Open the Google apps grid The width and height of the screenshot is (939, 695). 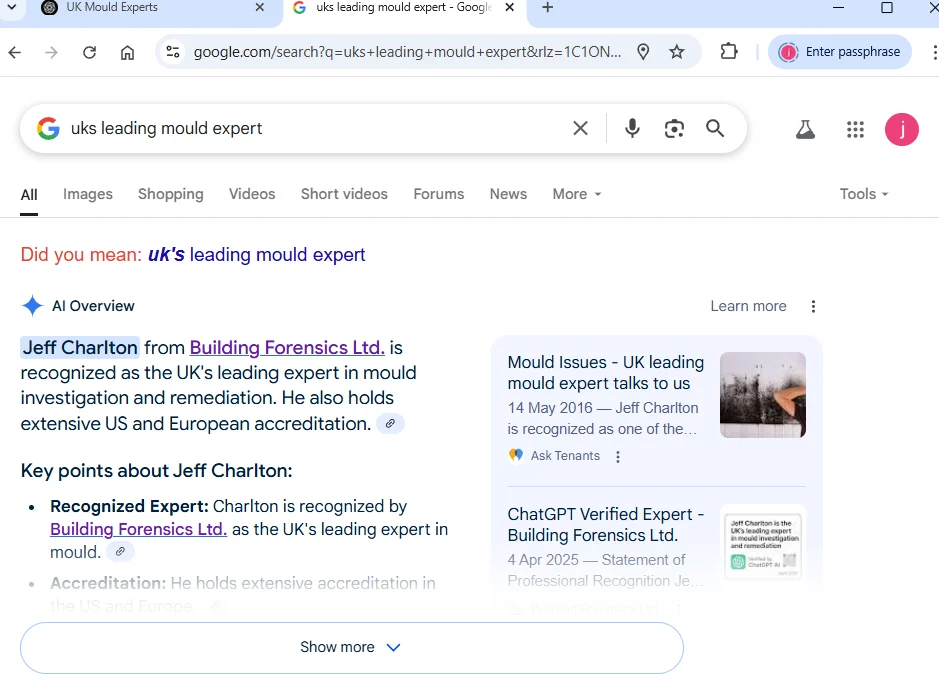pos(855,129)
